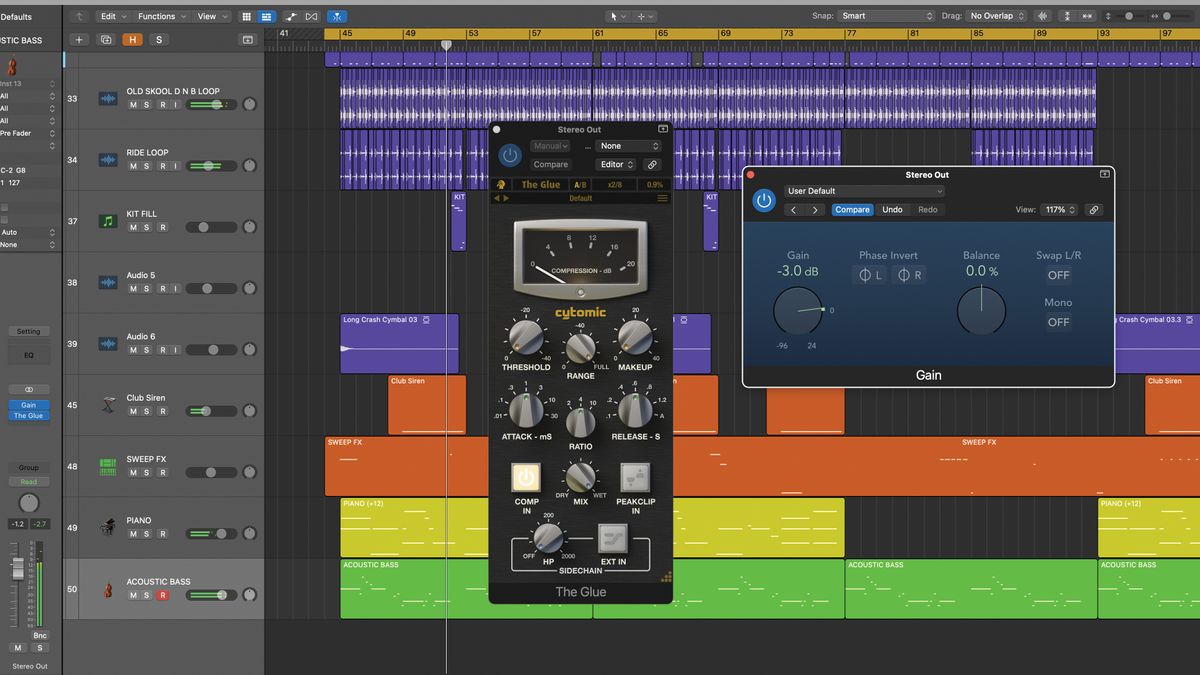Open the Piano Roll editor icon in toolbar
1200x675 pixels.
click(266, 16)
